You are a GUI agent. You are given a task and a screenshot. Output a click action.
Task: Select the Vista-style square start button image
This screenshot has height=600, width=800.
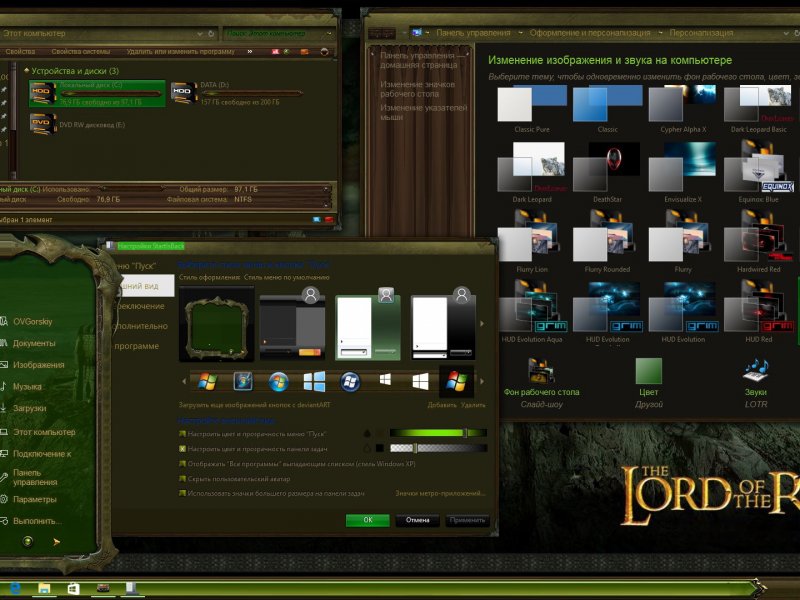click(243, 382)
